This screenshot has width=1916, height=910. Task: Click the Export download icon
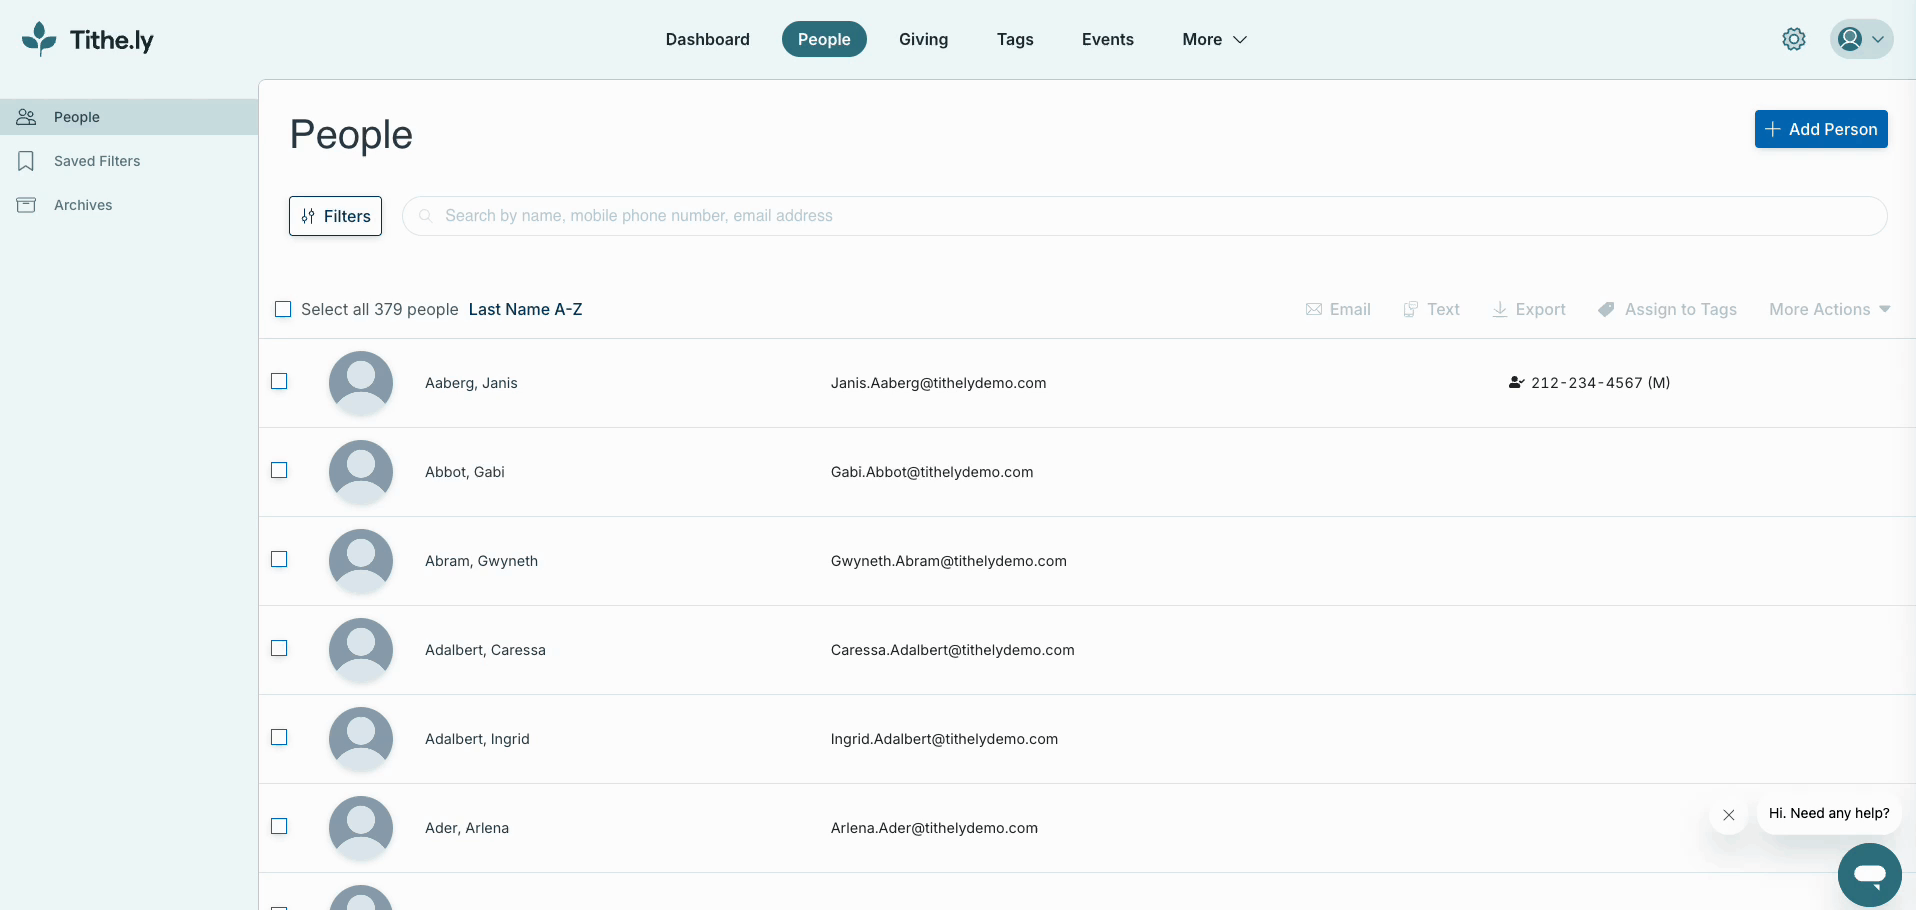click(1500, 310)
